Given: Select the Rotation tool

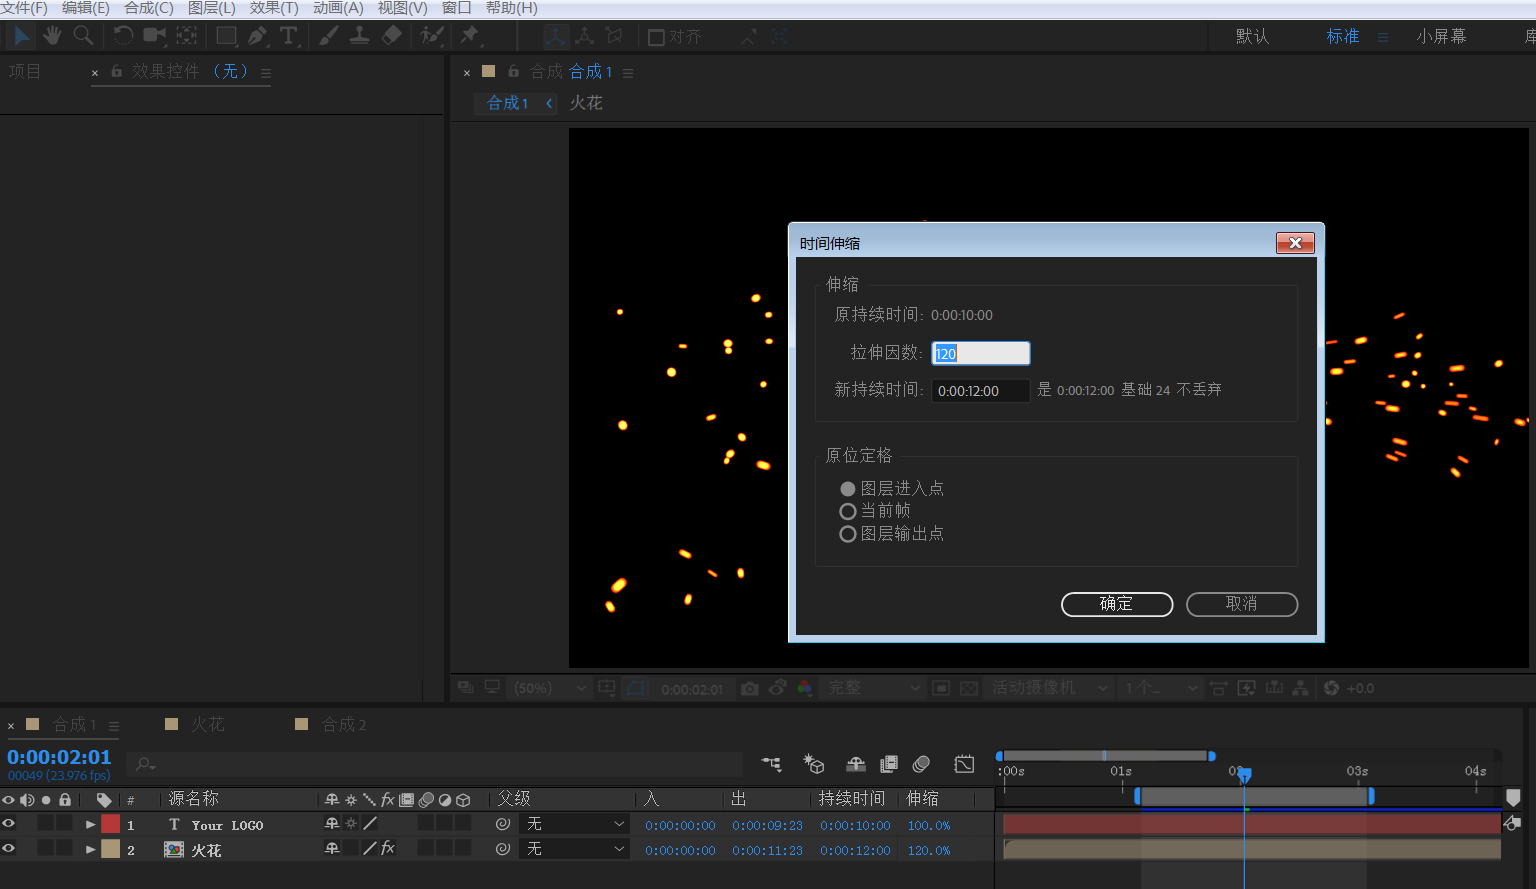Looking at the screenshot, I should click(121, 35).
